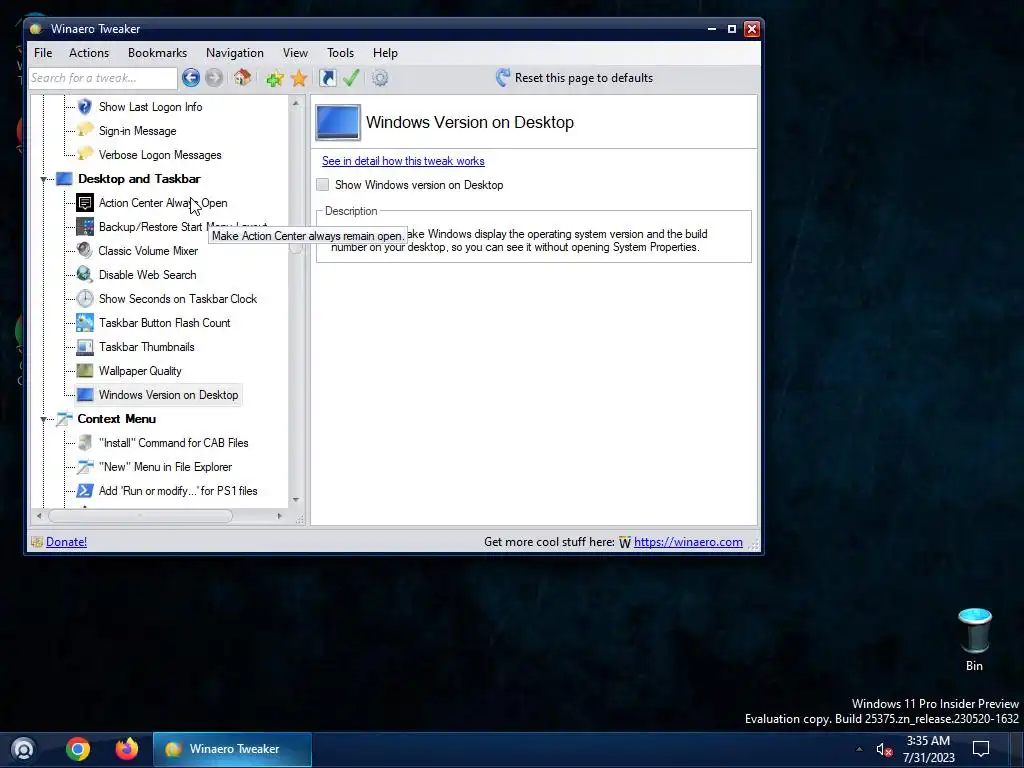The width and height of the screenshot is (1024, 768).
Task: Collapse the Context Menu tree section
Action: pos(44,419)
